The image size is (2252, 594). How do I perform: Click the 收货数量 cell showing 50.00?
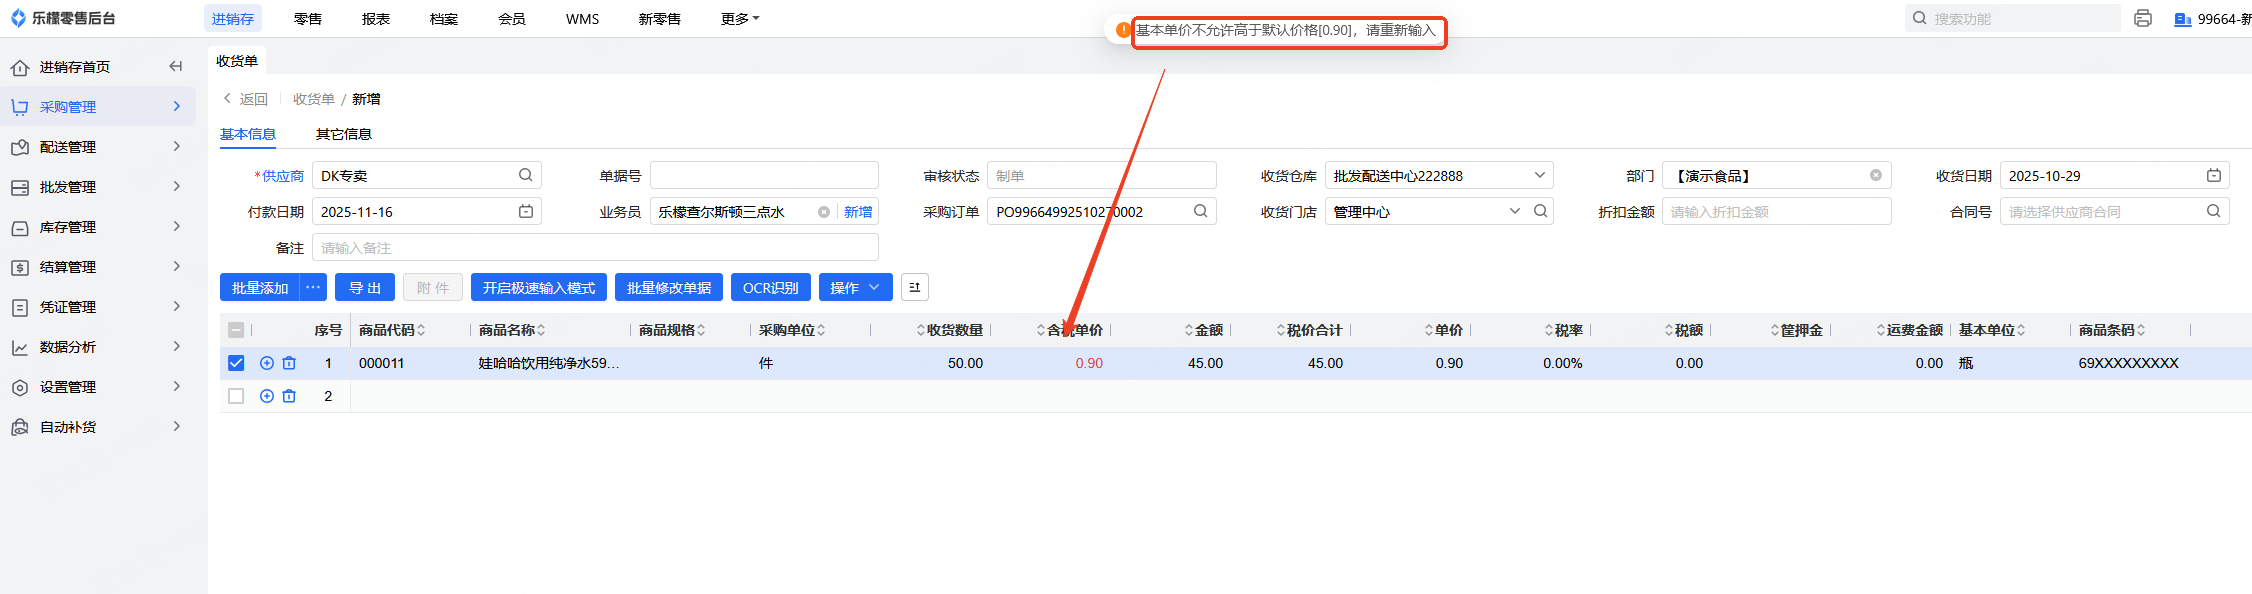(x=965, y=363)
